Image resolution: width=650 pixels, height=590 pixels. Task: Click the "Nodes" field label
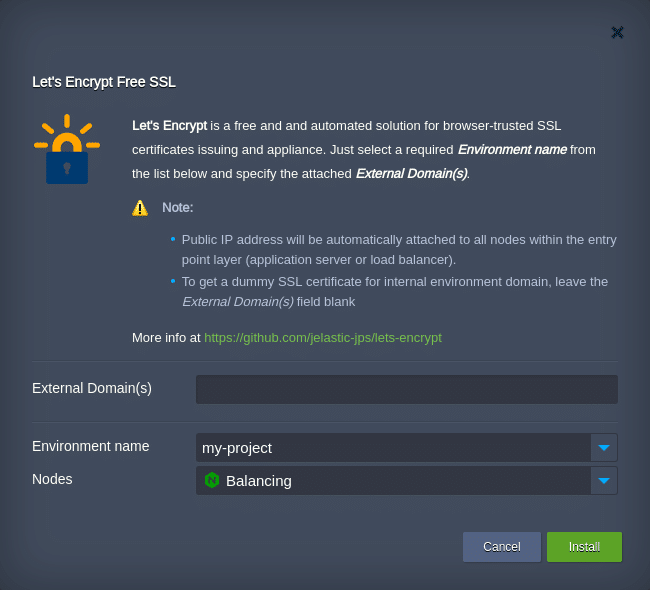52,479
